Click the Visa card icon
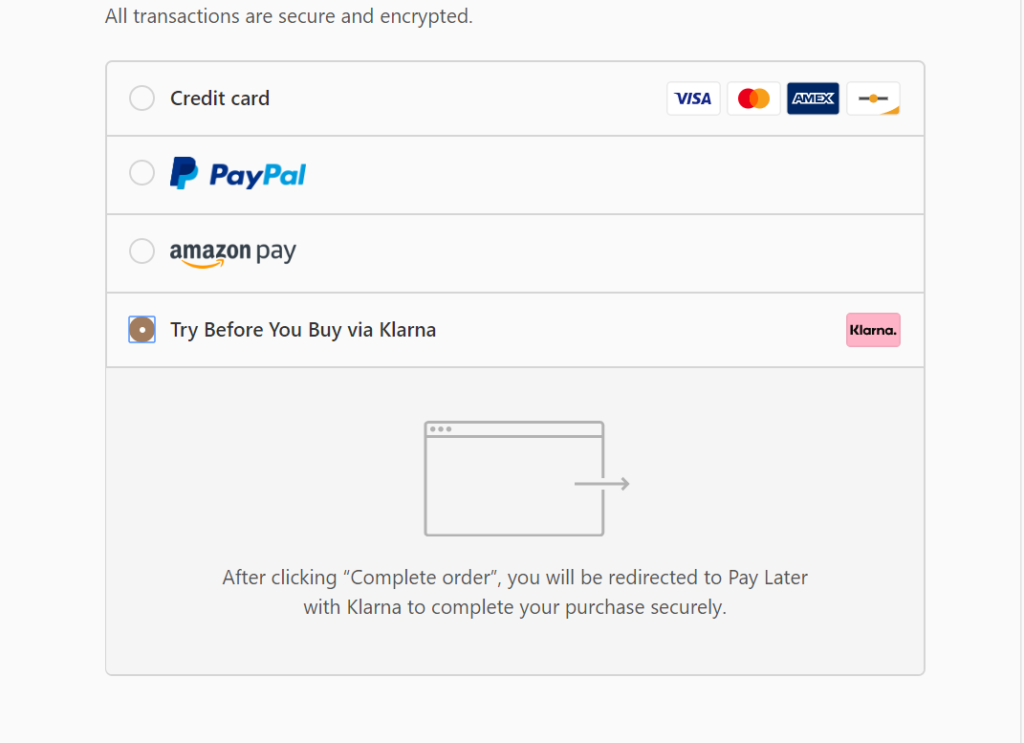 (x=693, y=99)
